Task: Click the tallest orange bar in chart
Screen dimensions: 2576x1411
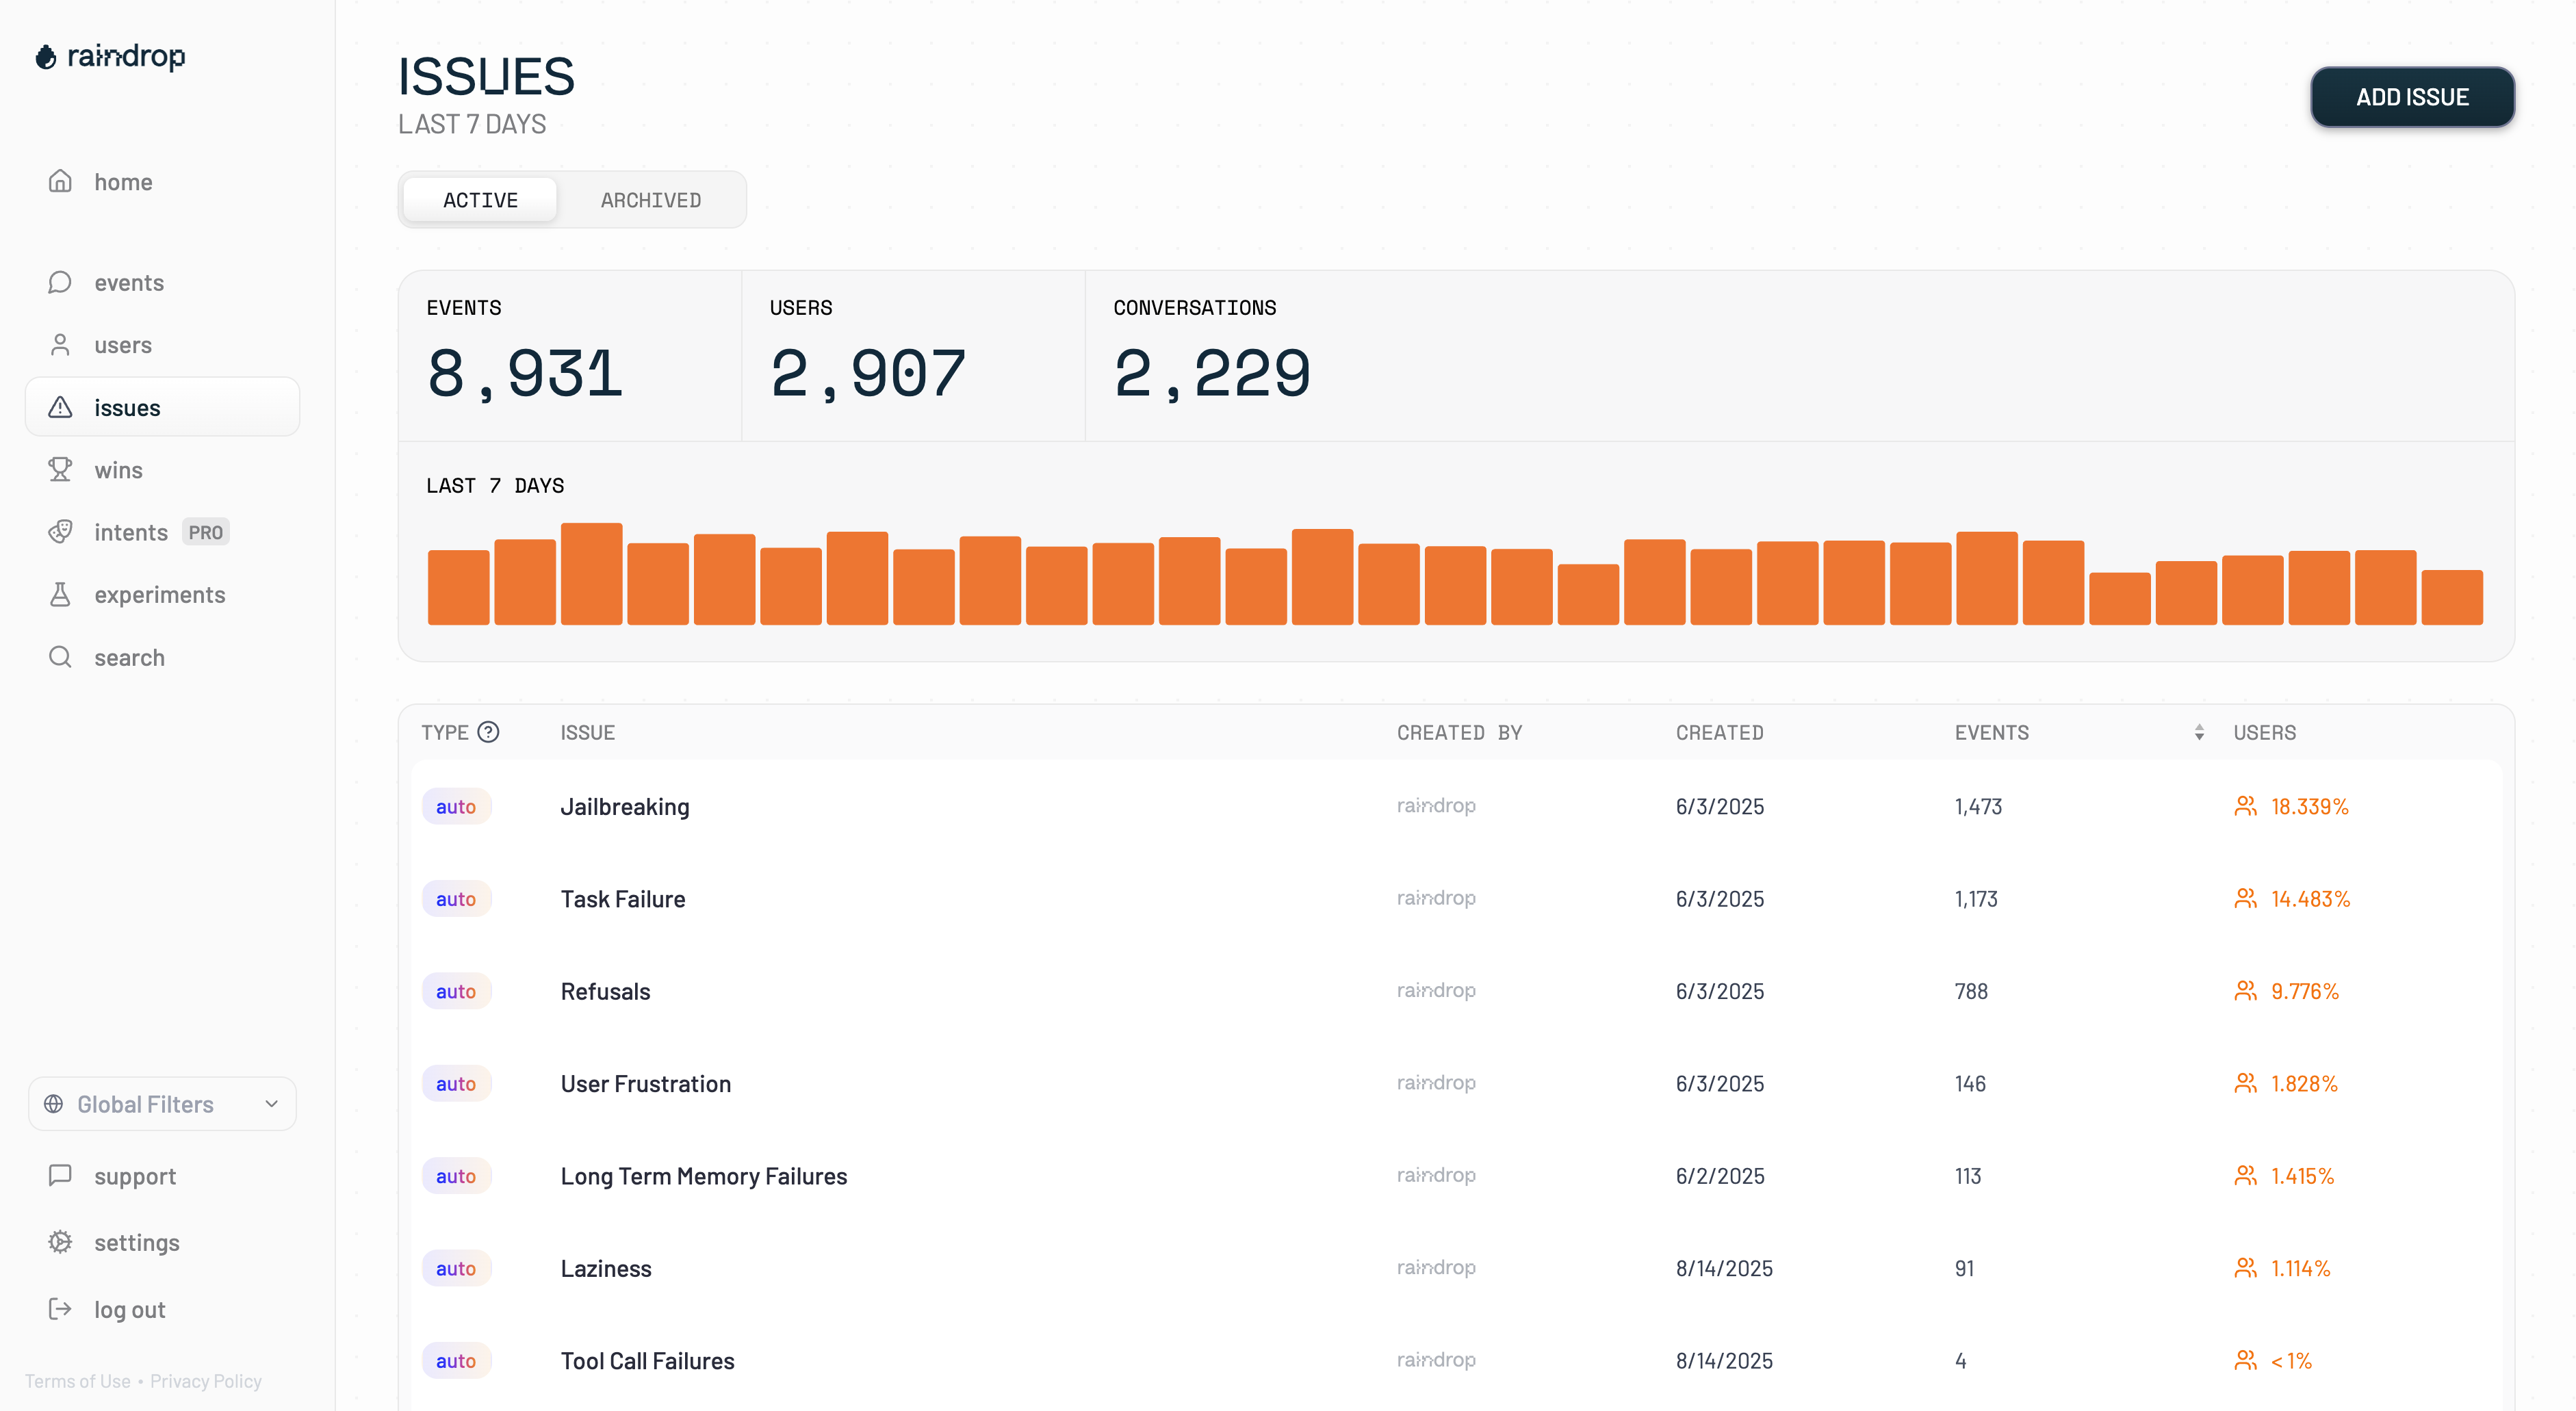Action: click(x=591, y=574)
